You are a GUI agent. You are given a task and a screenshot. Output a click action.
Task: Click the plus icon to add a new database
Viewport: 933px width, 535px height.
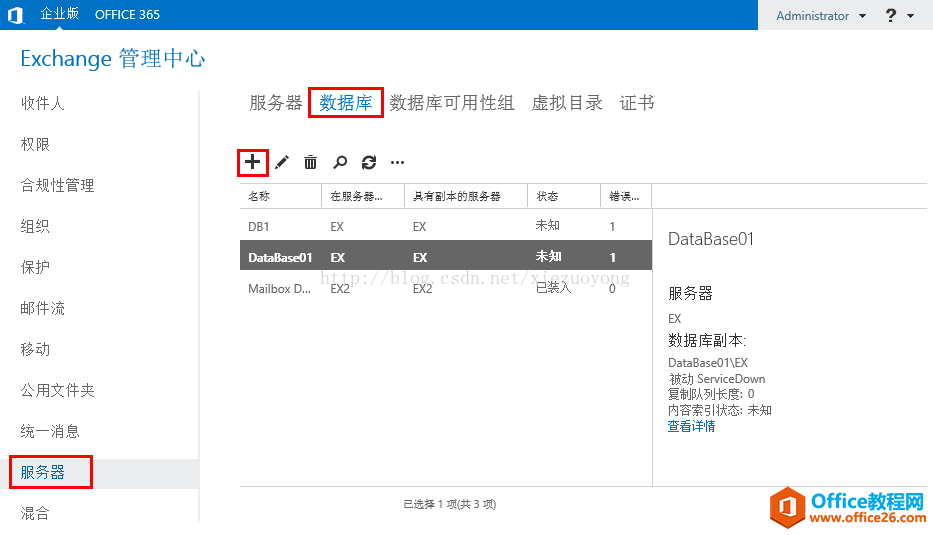pyautogui.click(x=252, y=162)
